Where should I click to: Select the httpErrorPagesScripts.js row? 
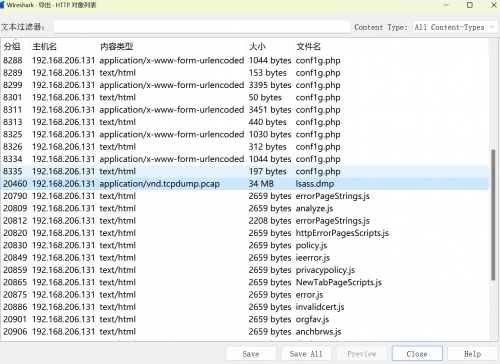pyautogui.click(x=245, y=233)
